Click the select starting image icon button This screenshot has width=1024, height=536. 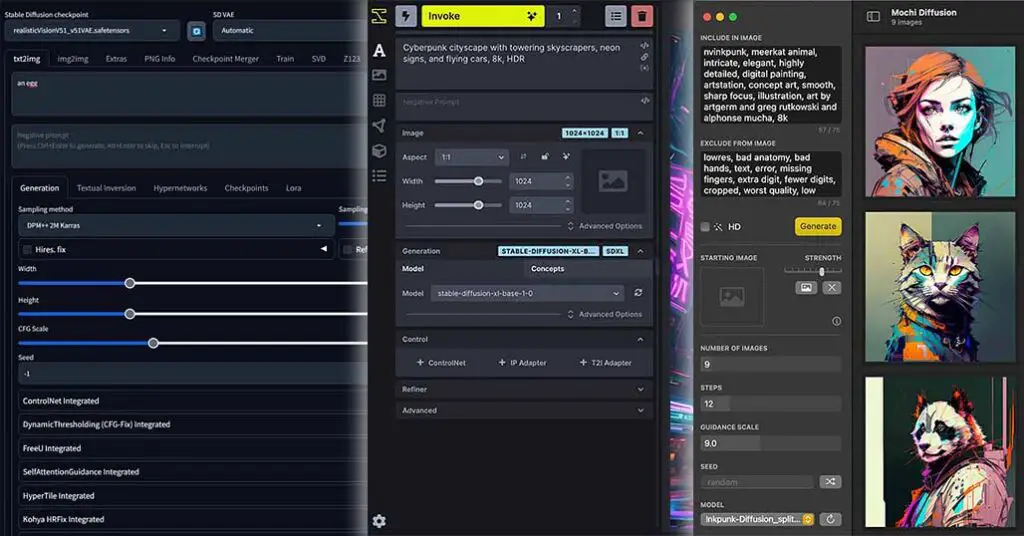point(806,287)
